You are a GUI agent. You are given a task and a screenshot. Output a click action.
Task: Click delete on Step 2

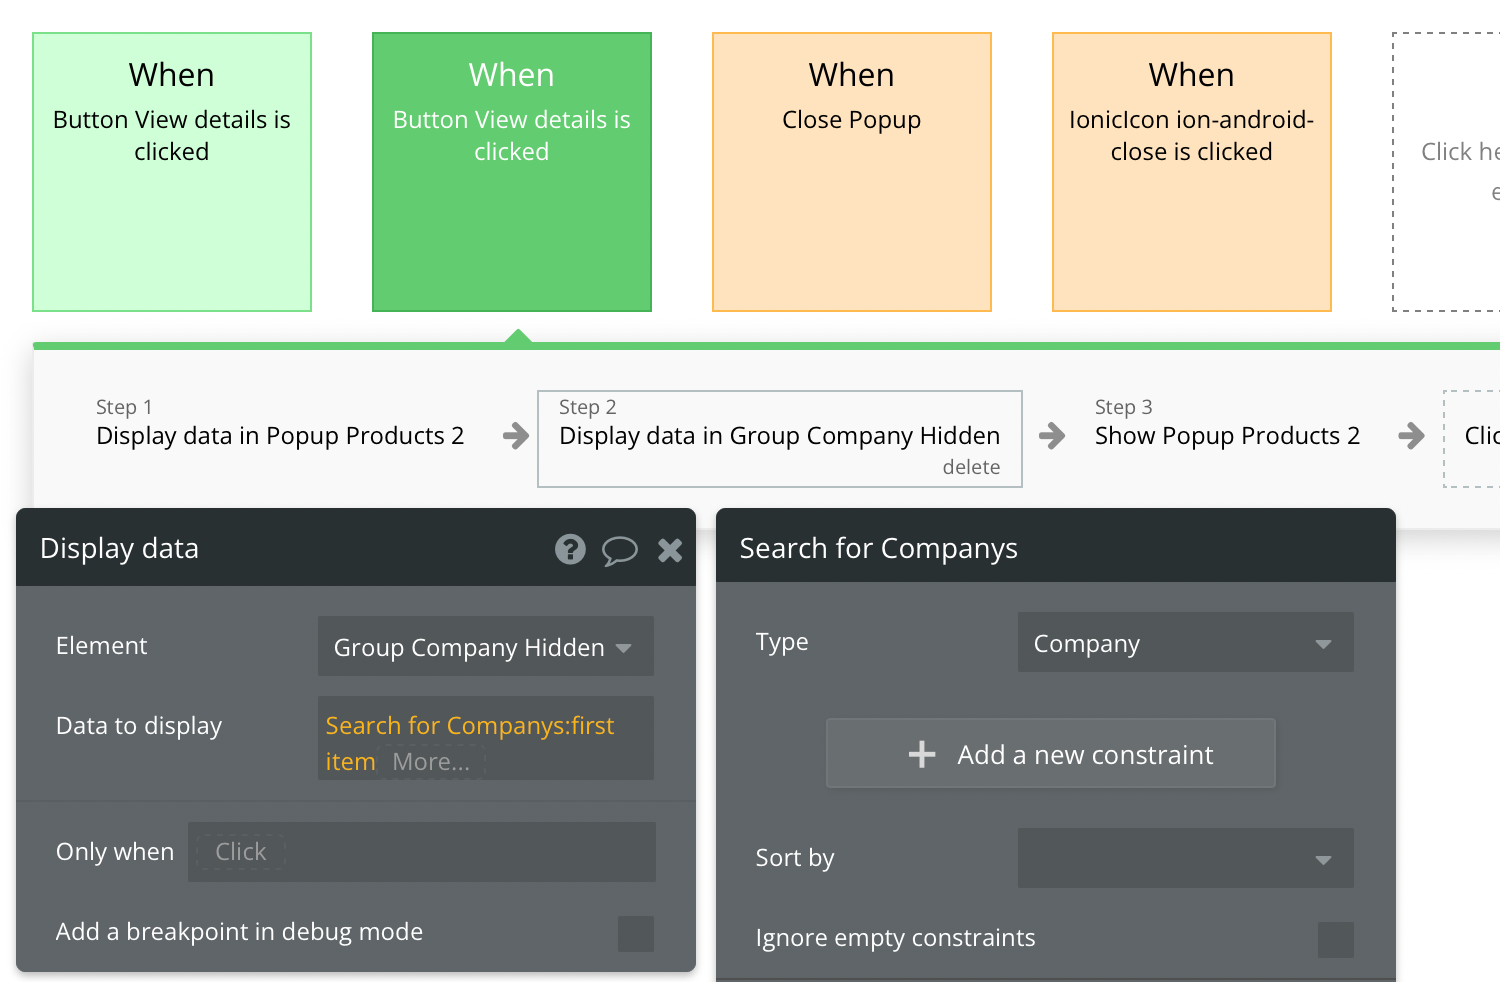click(x=971, y=467)
